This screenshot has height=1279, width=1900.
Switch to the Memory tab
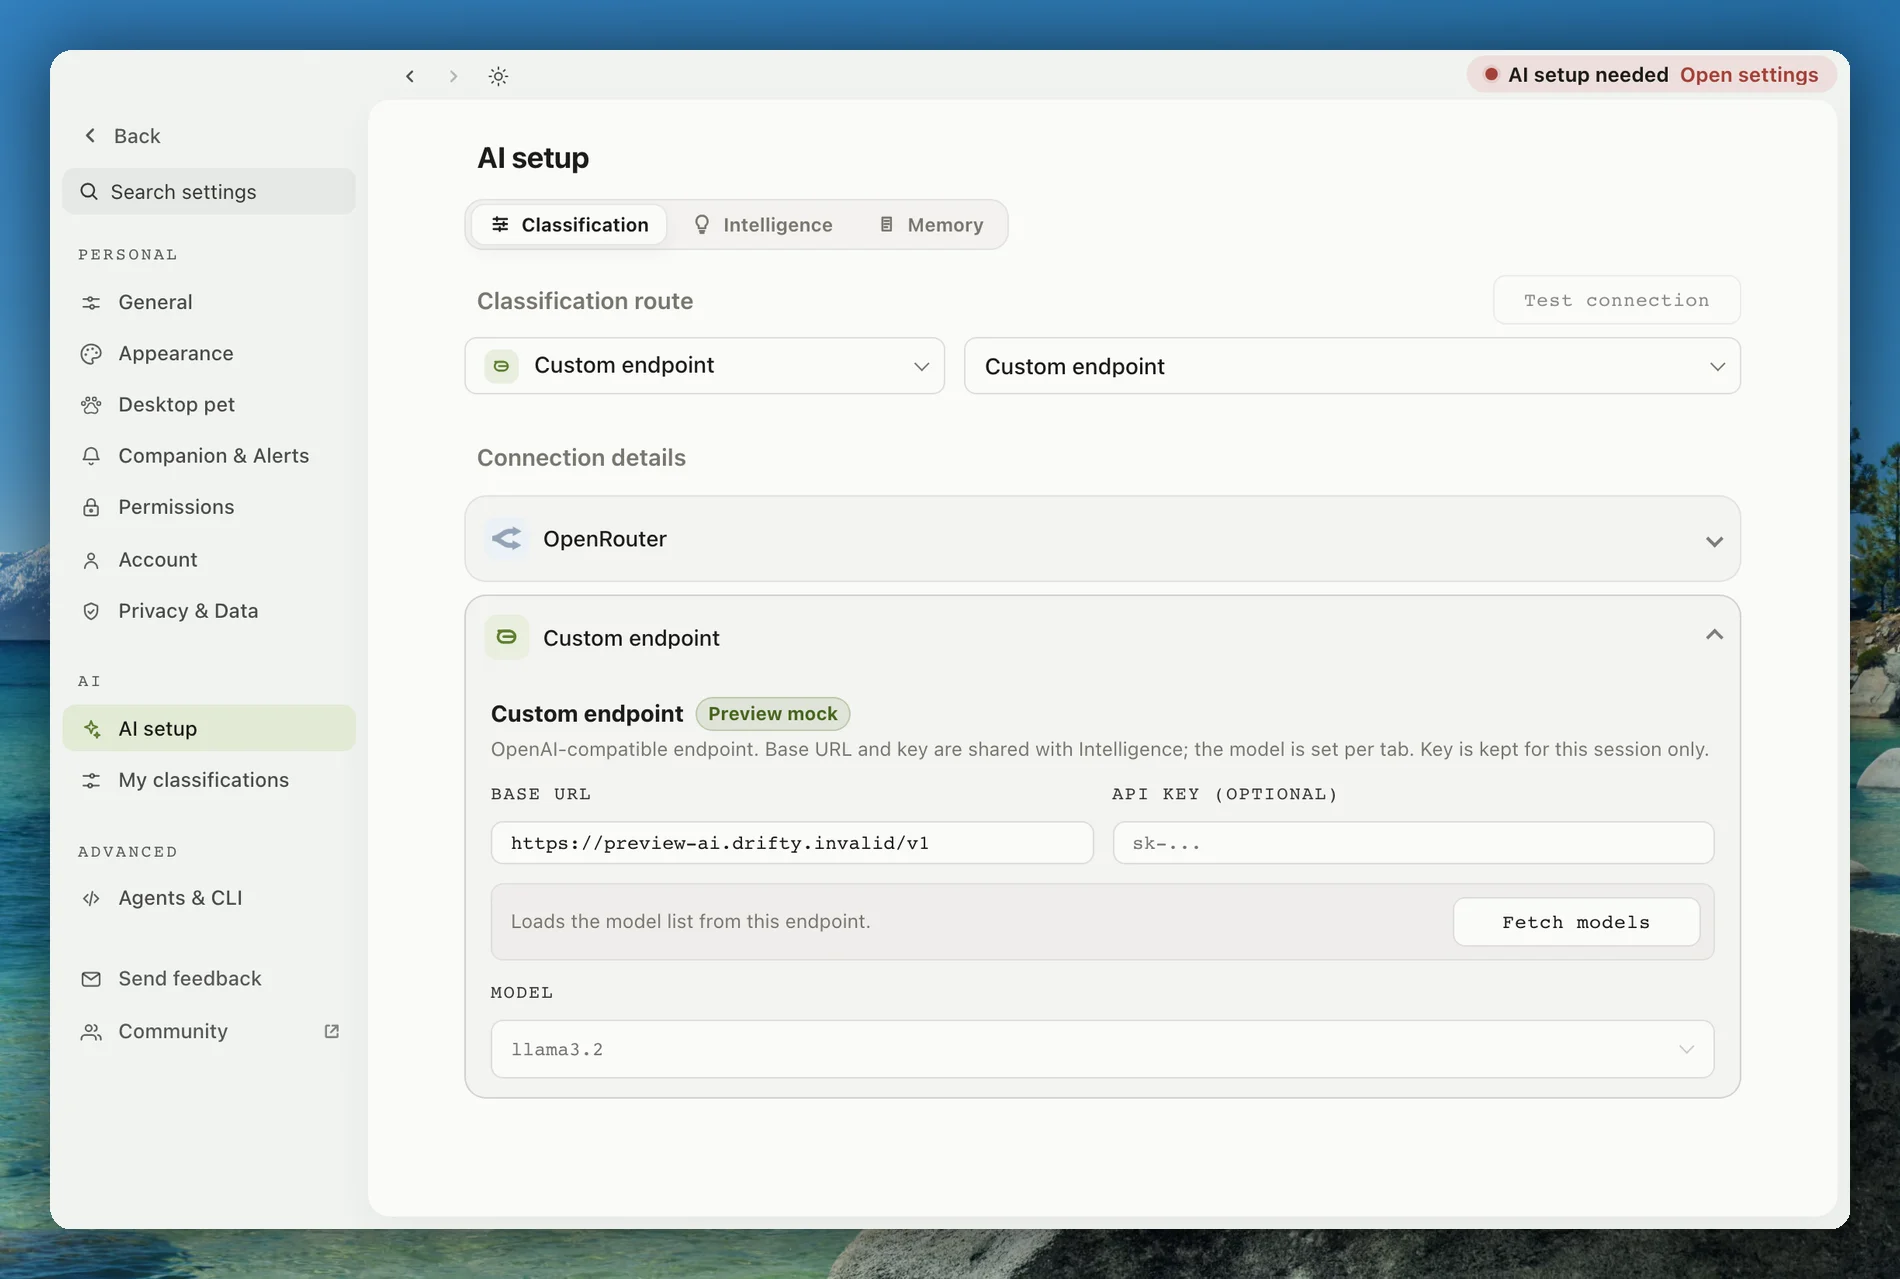point(931,224)
